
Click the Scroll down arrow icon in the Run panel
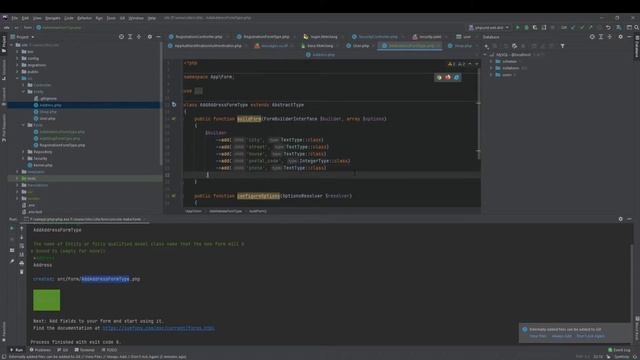pyautogui.click(x=22, y=237)
